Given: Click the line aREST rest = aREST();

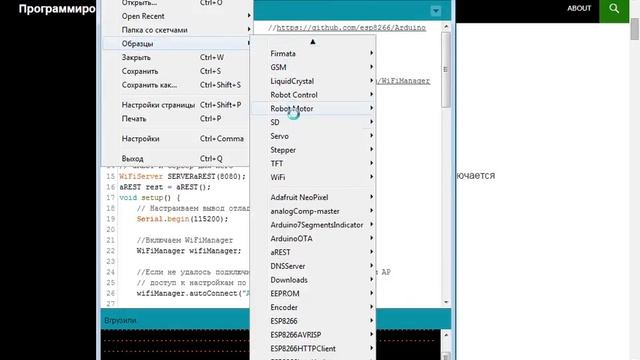Looking at the screenshot, I should pos(165,187).
